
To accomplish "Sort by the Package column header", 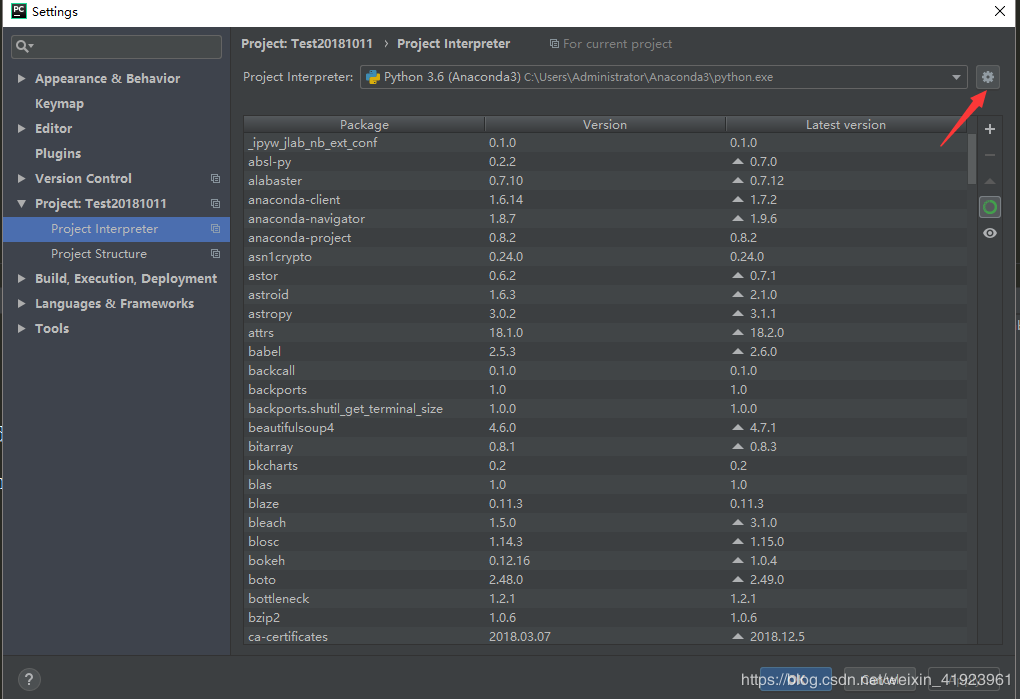I will click(x=364, y=125).
